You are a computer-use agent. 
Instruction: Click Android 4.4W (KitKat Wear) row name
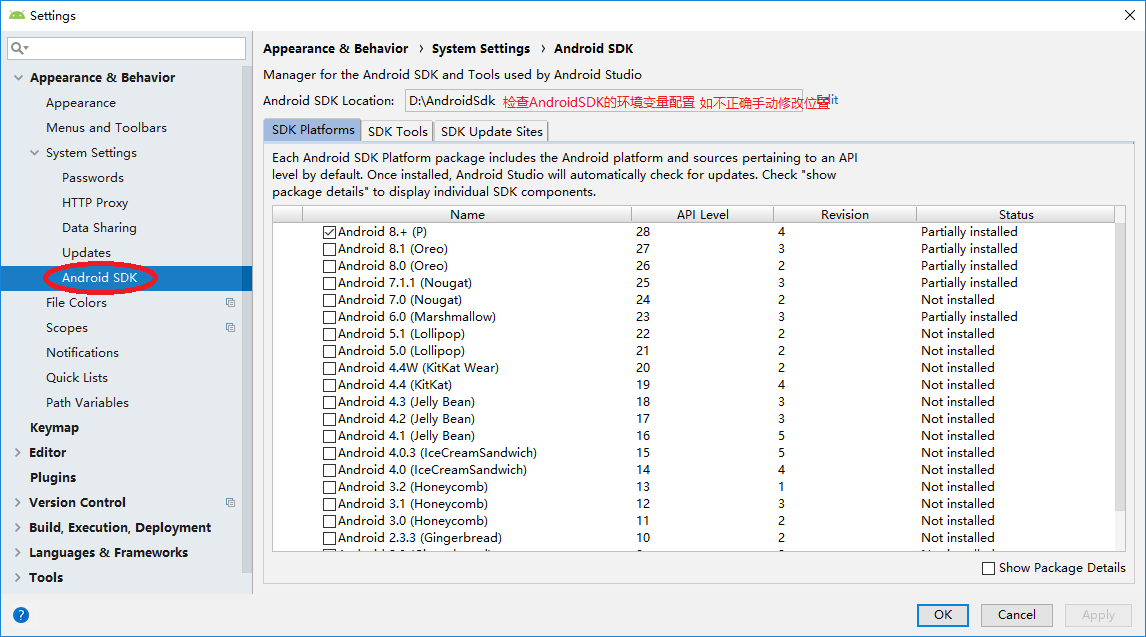pos(418,368)
